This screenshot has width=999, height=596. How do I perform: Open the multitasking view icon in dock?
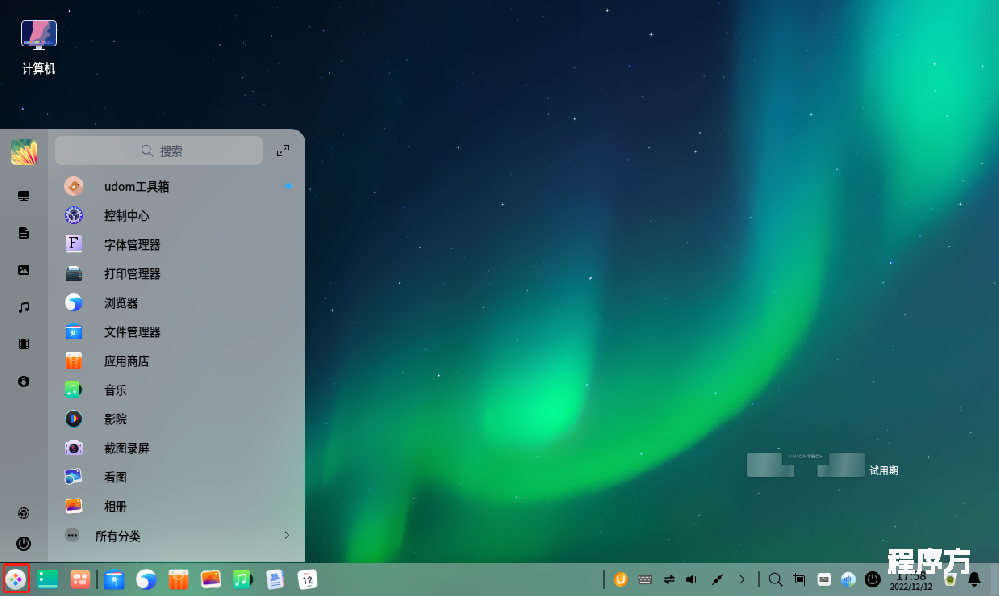pyautogui.click(x=80, y=579)
